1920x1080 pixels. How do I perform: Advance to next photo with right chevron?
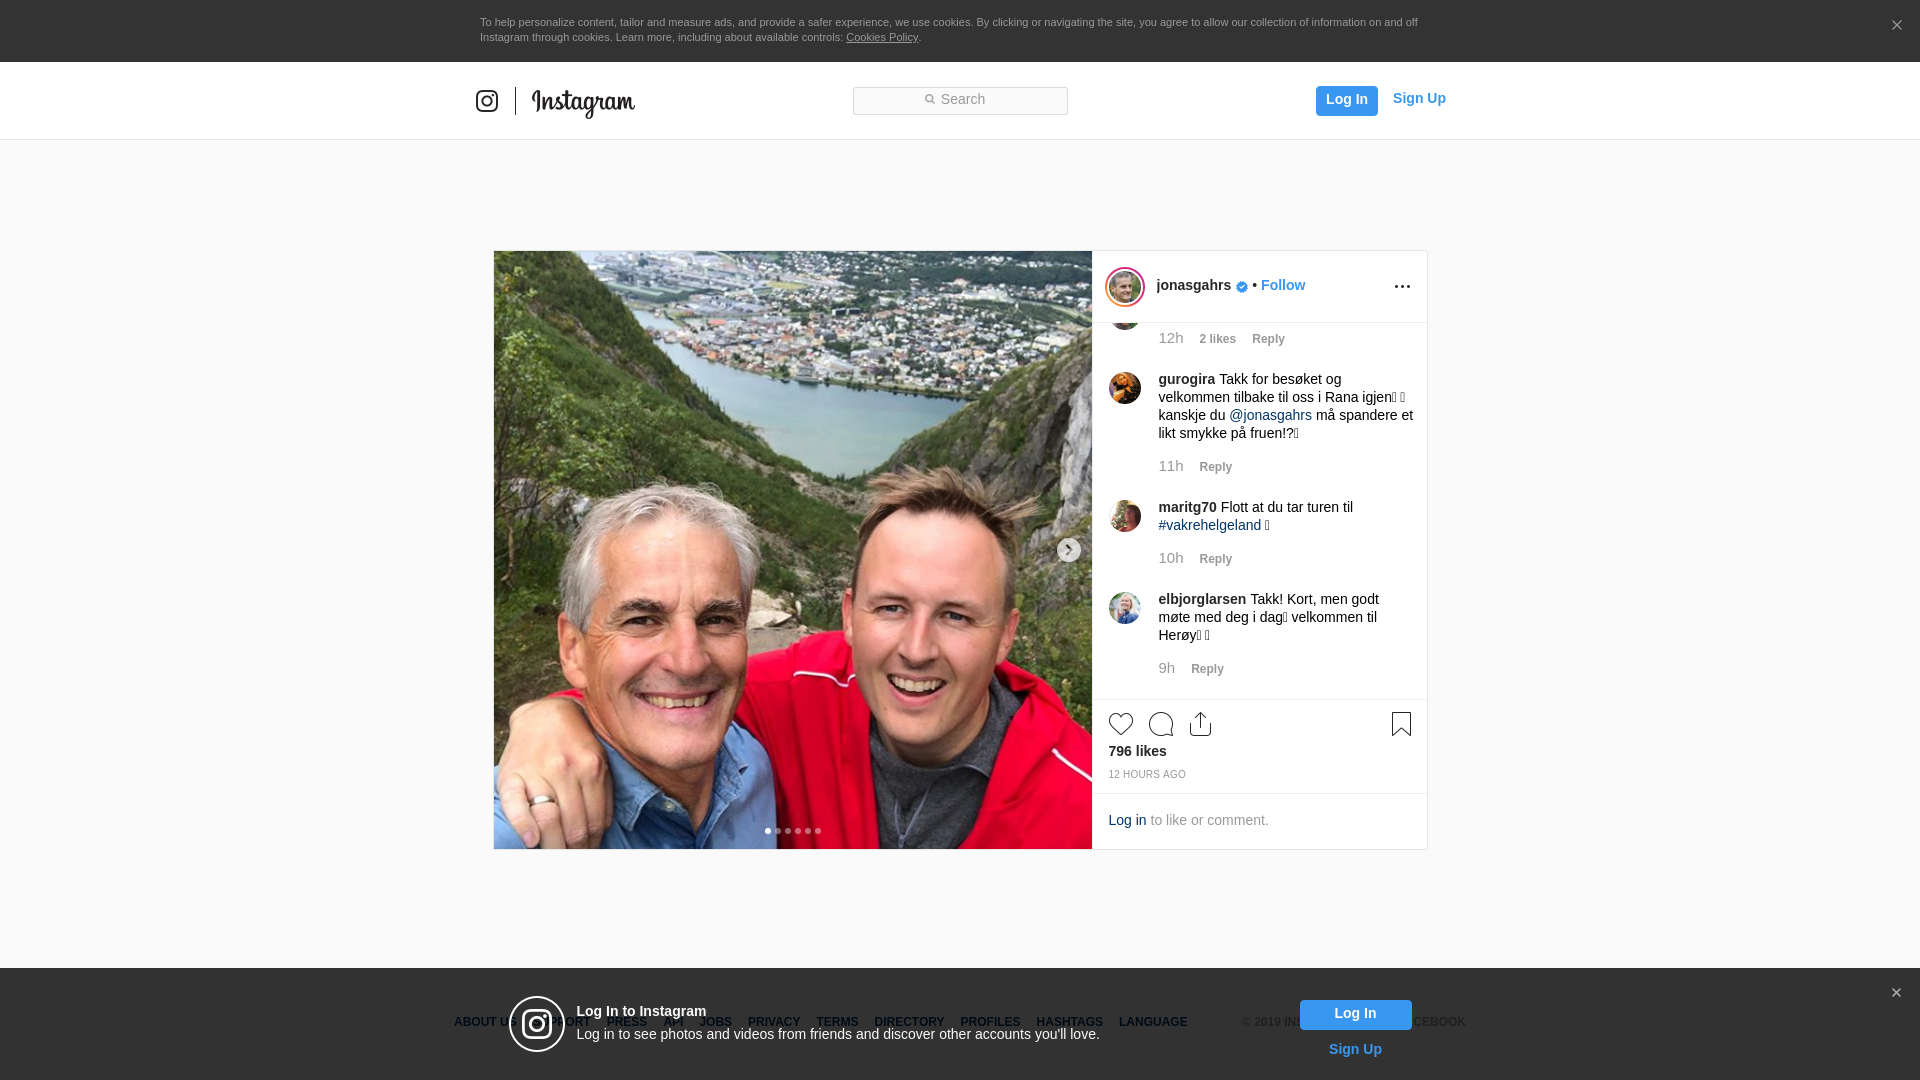pyautogui.click(x=1068, y=550)
